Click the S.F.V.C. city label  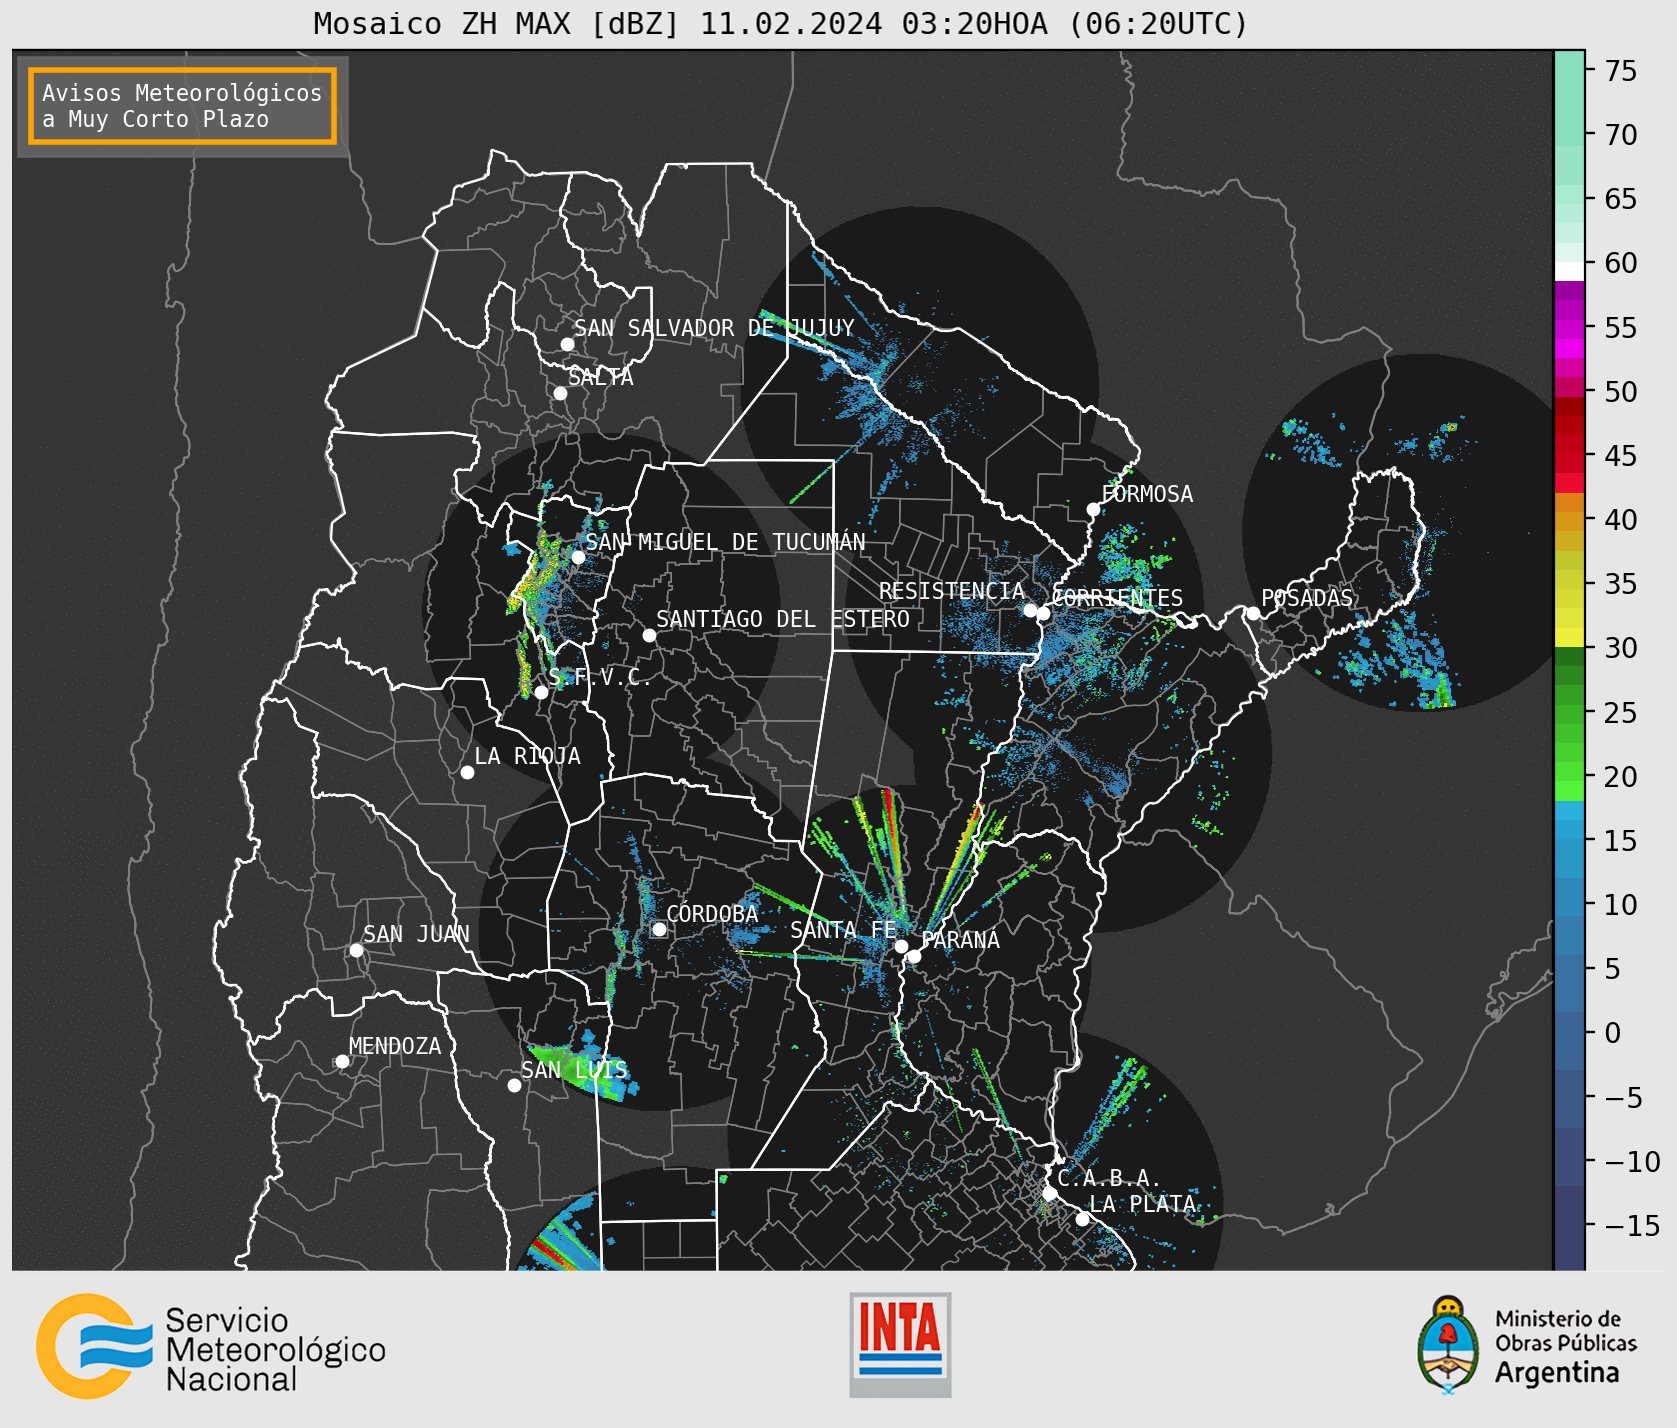pyautogui.click(x=599, y=677)
